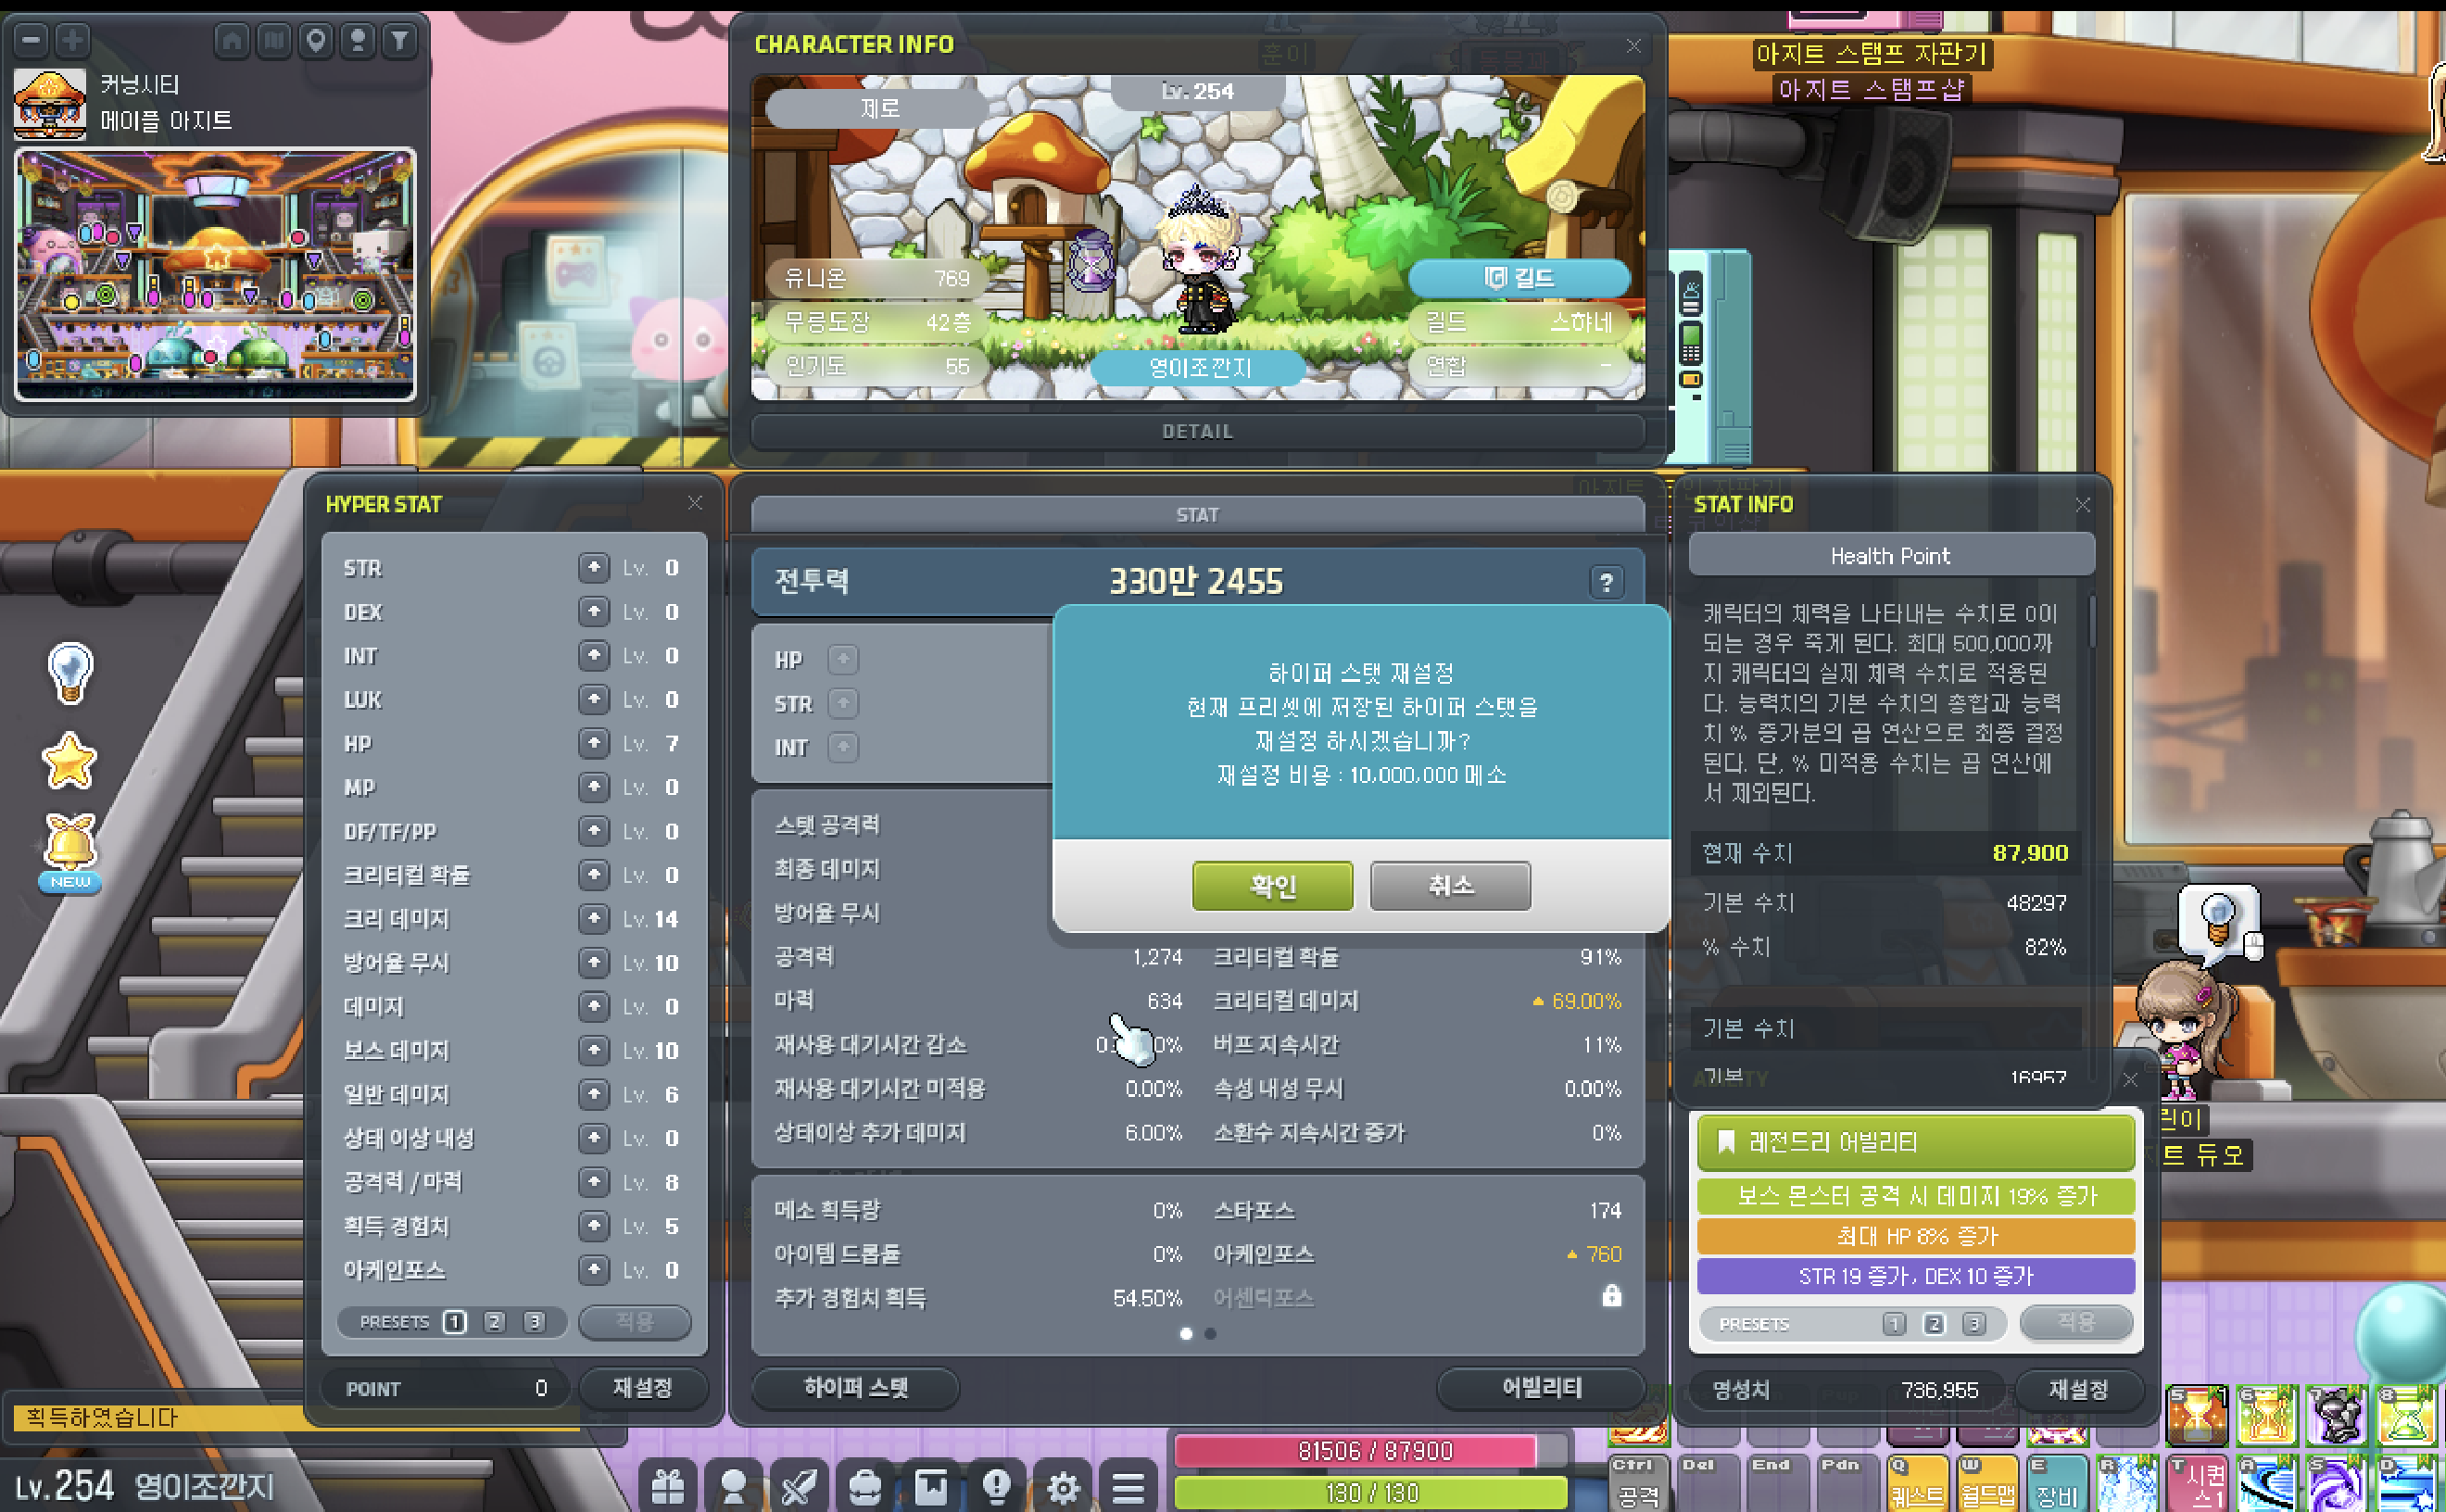Open the character menu icon

point(733,1487)
